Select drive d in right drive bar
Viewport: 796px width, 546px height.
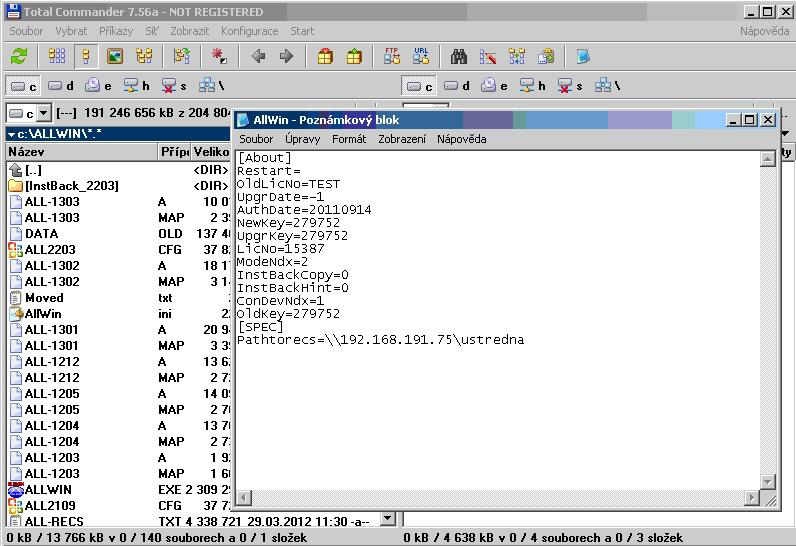pyautogui.click(x=457, y=86)
